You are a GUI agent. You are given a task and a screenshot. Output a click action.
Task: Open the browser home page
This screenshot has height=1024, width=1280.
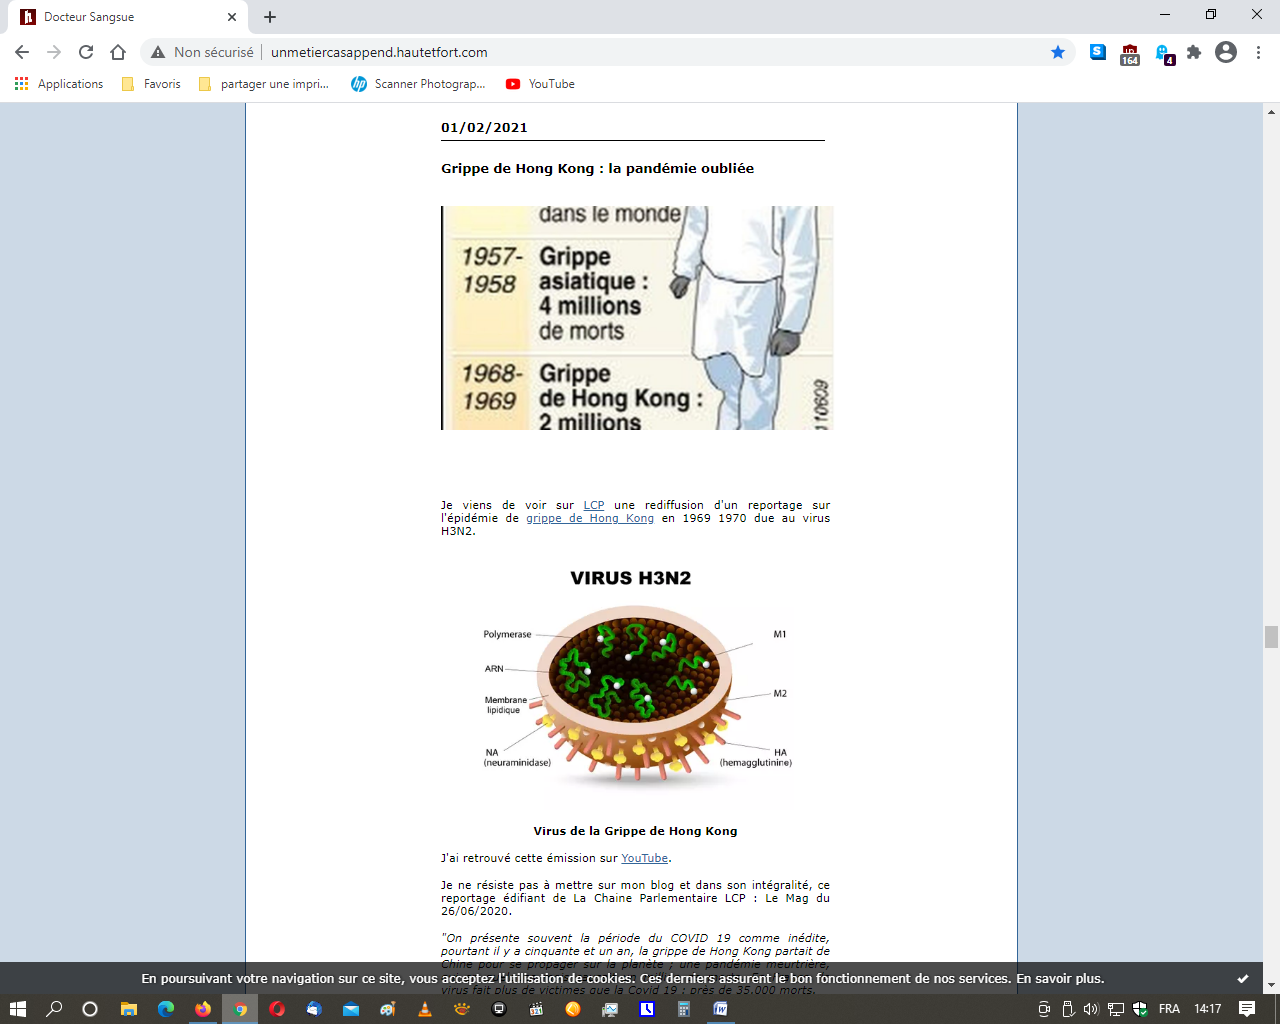click(x=118, y=52)
